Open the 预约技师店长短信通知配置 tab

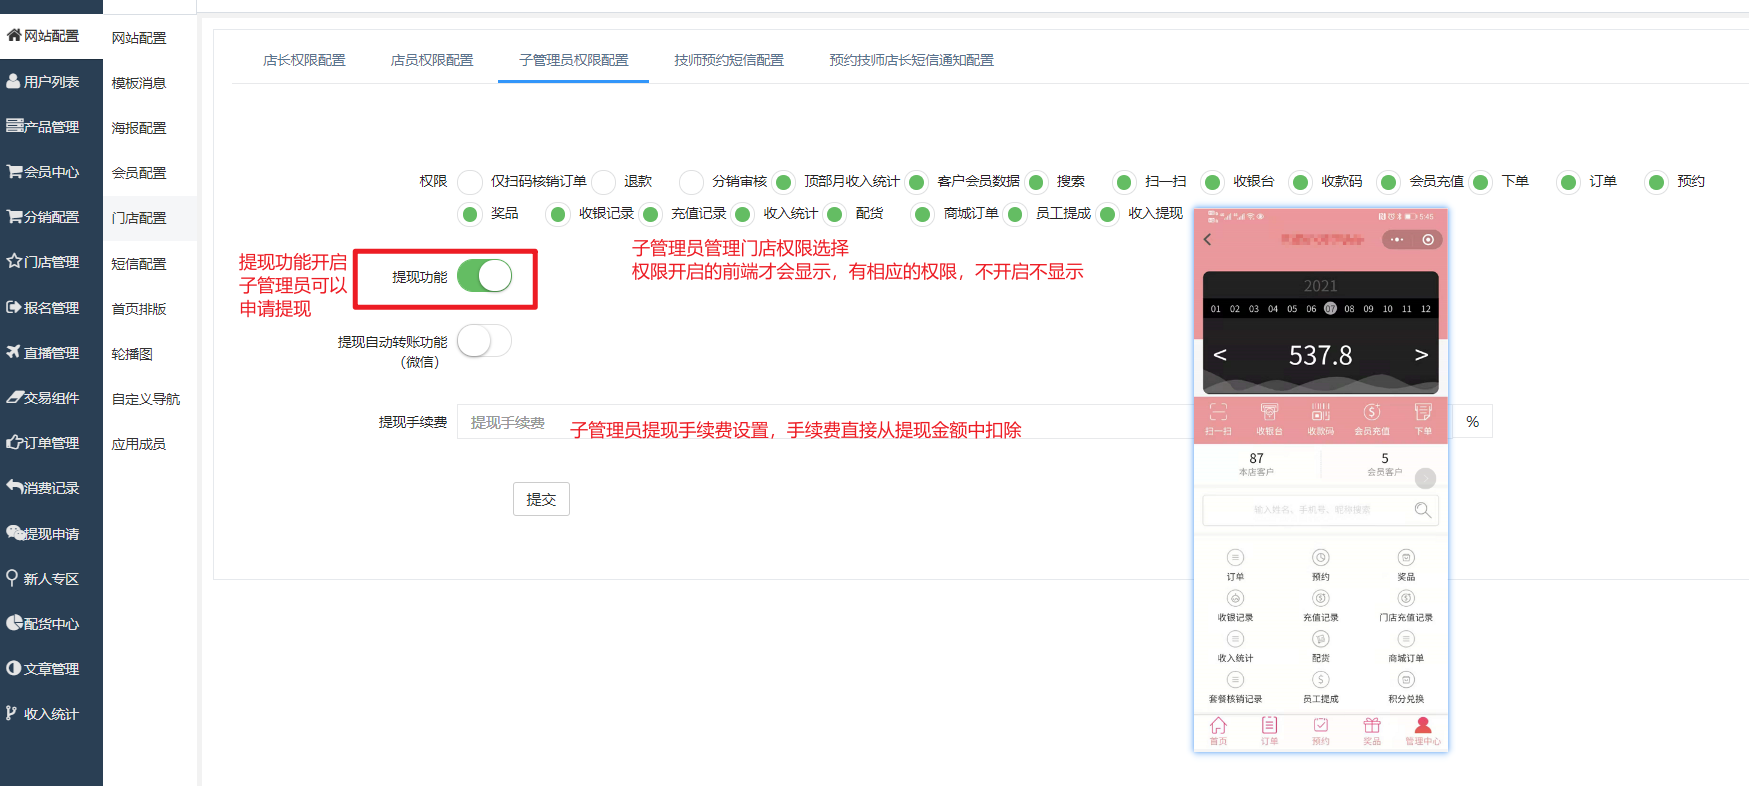(912, 60)
